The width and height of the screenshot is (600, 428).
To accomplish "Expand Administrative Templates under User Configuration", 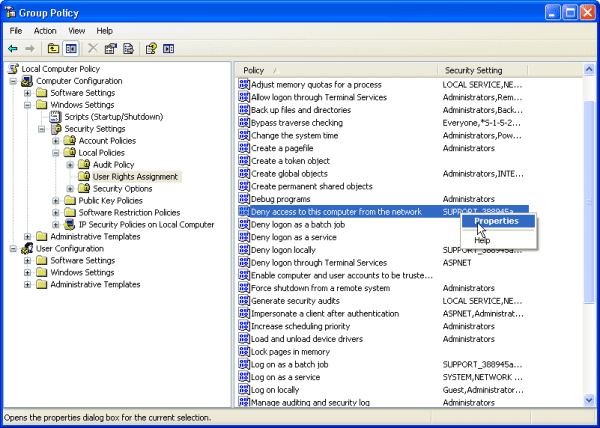I will coord(28,284).
